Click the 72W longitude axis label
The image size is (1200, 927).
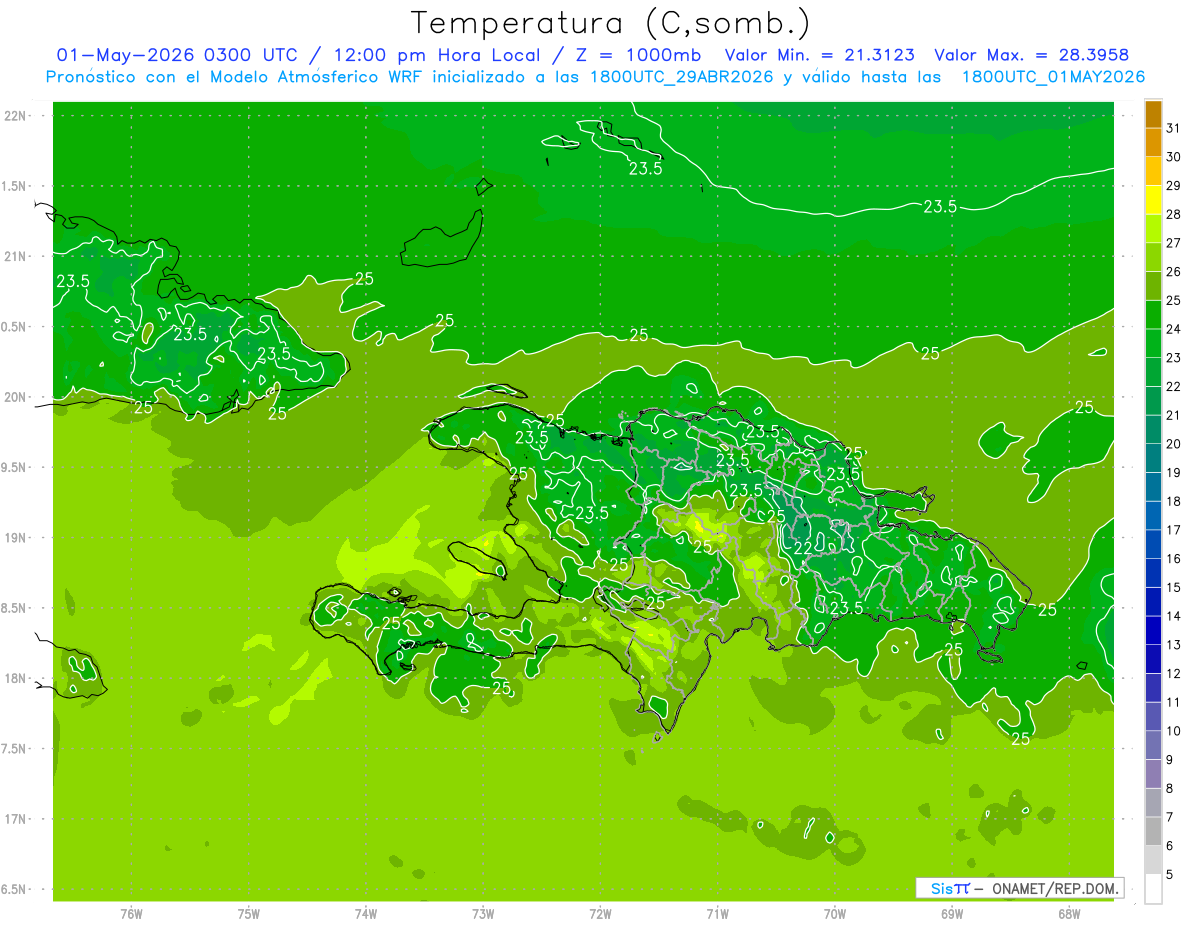coord(600,913)
